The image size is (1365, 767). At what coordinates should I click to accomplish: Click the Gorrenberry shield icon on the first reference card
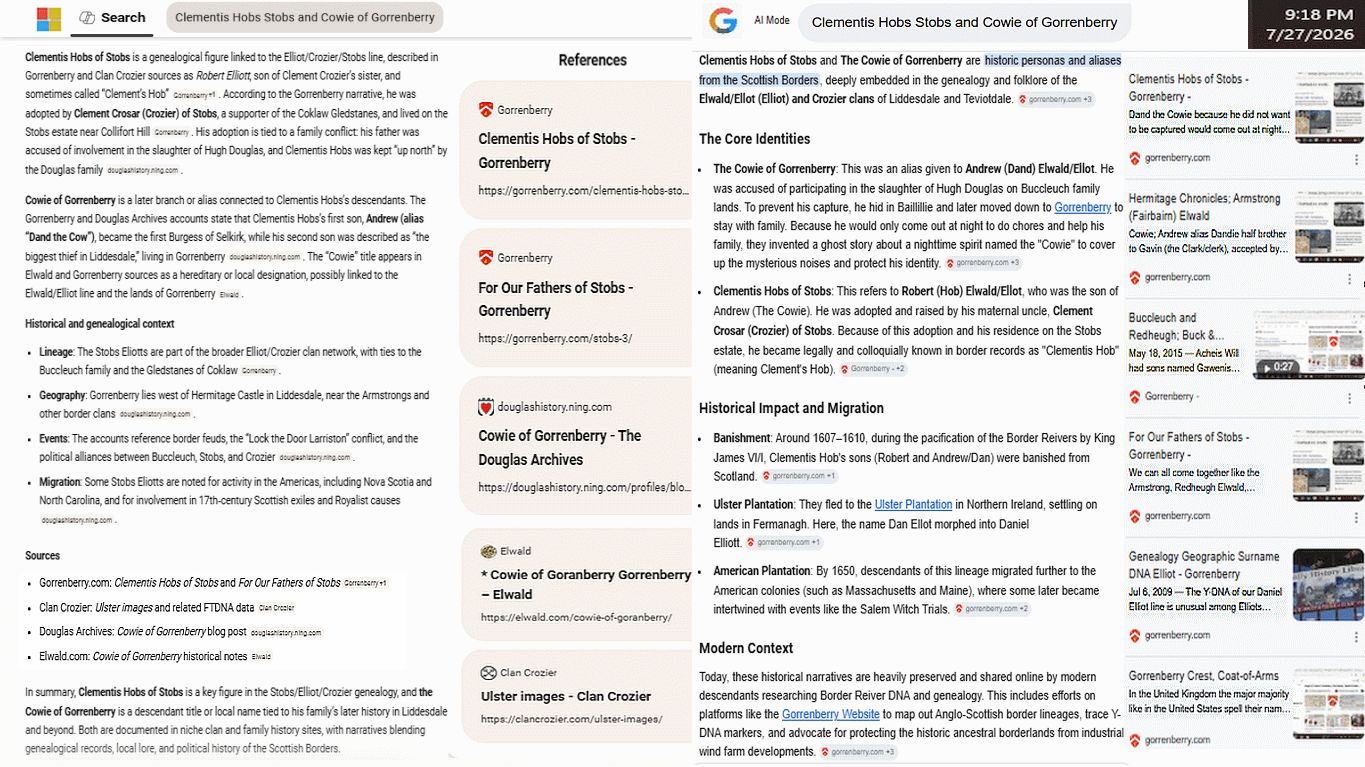click(486, 110)
